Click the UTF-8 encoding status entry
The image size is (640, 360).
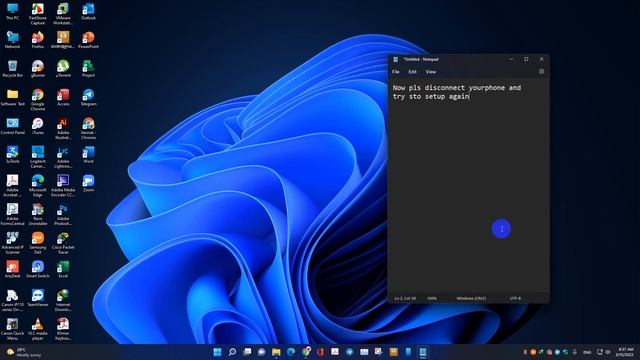pos(515,298)
